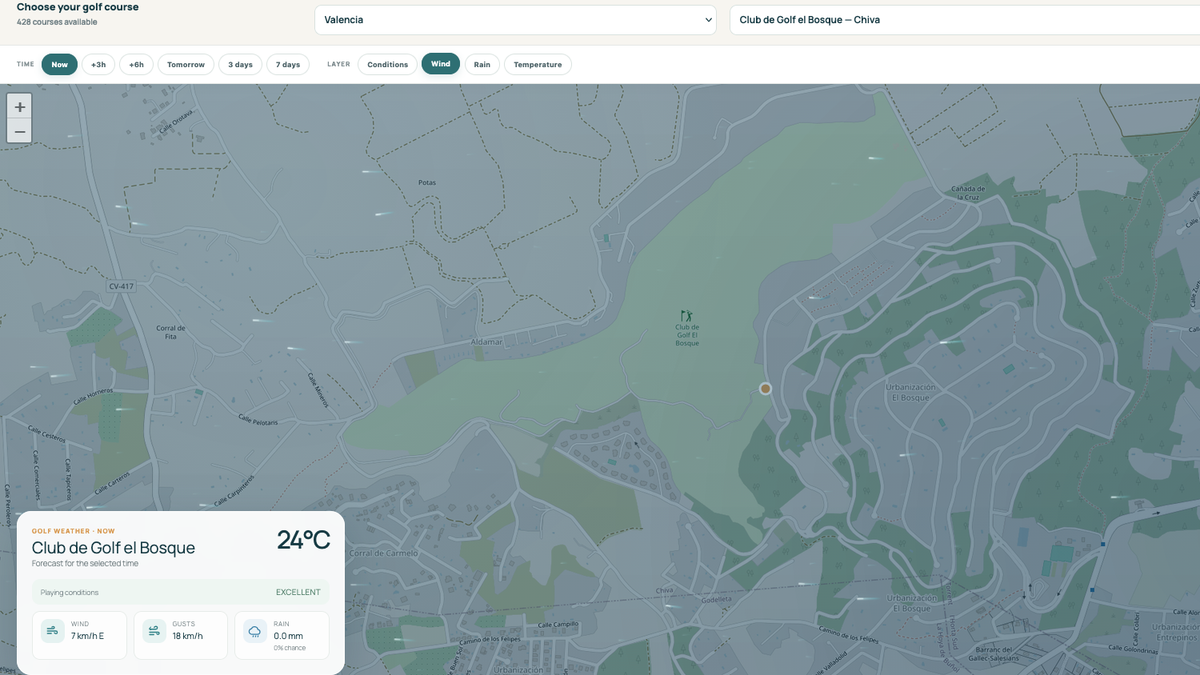
Task: Click the golfer icon on Club de Golf El Bosque
Action: click(686, 316)
